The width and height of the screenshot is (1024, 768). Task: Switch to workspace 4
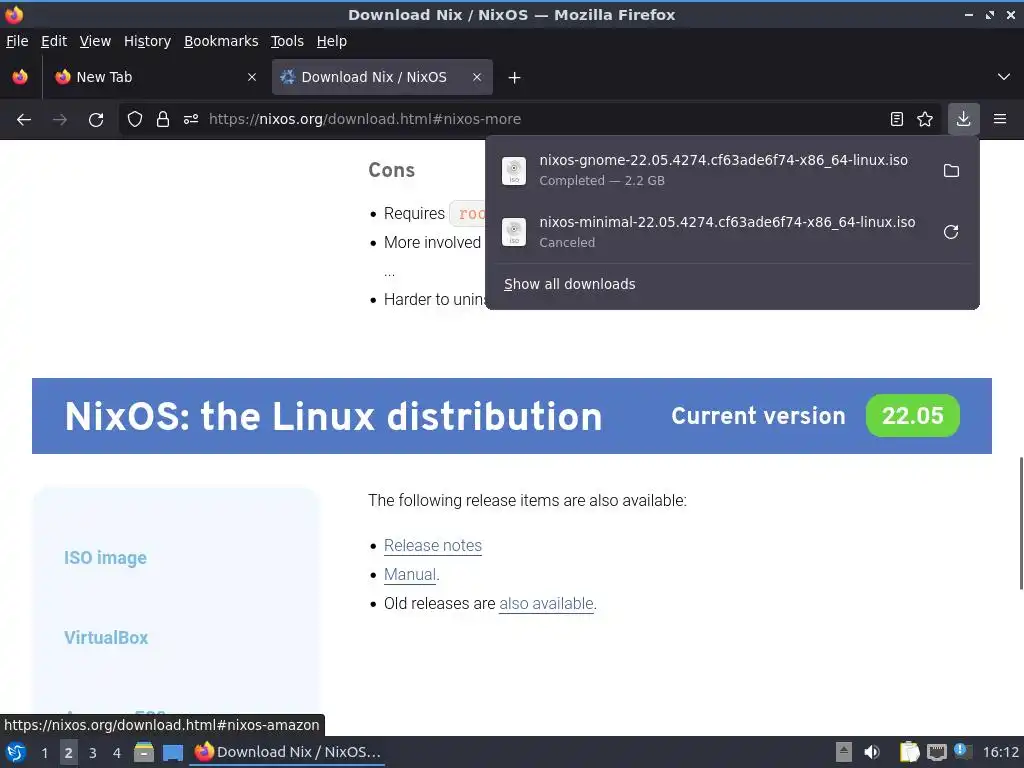coord(117,753)
